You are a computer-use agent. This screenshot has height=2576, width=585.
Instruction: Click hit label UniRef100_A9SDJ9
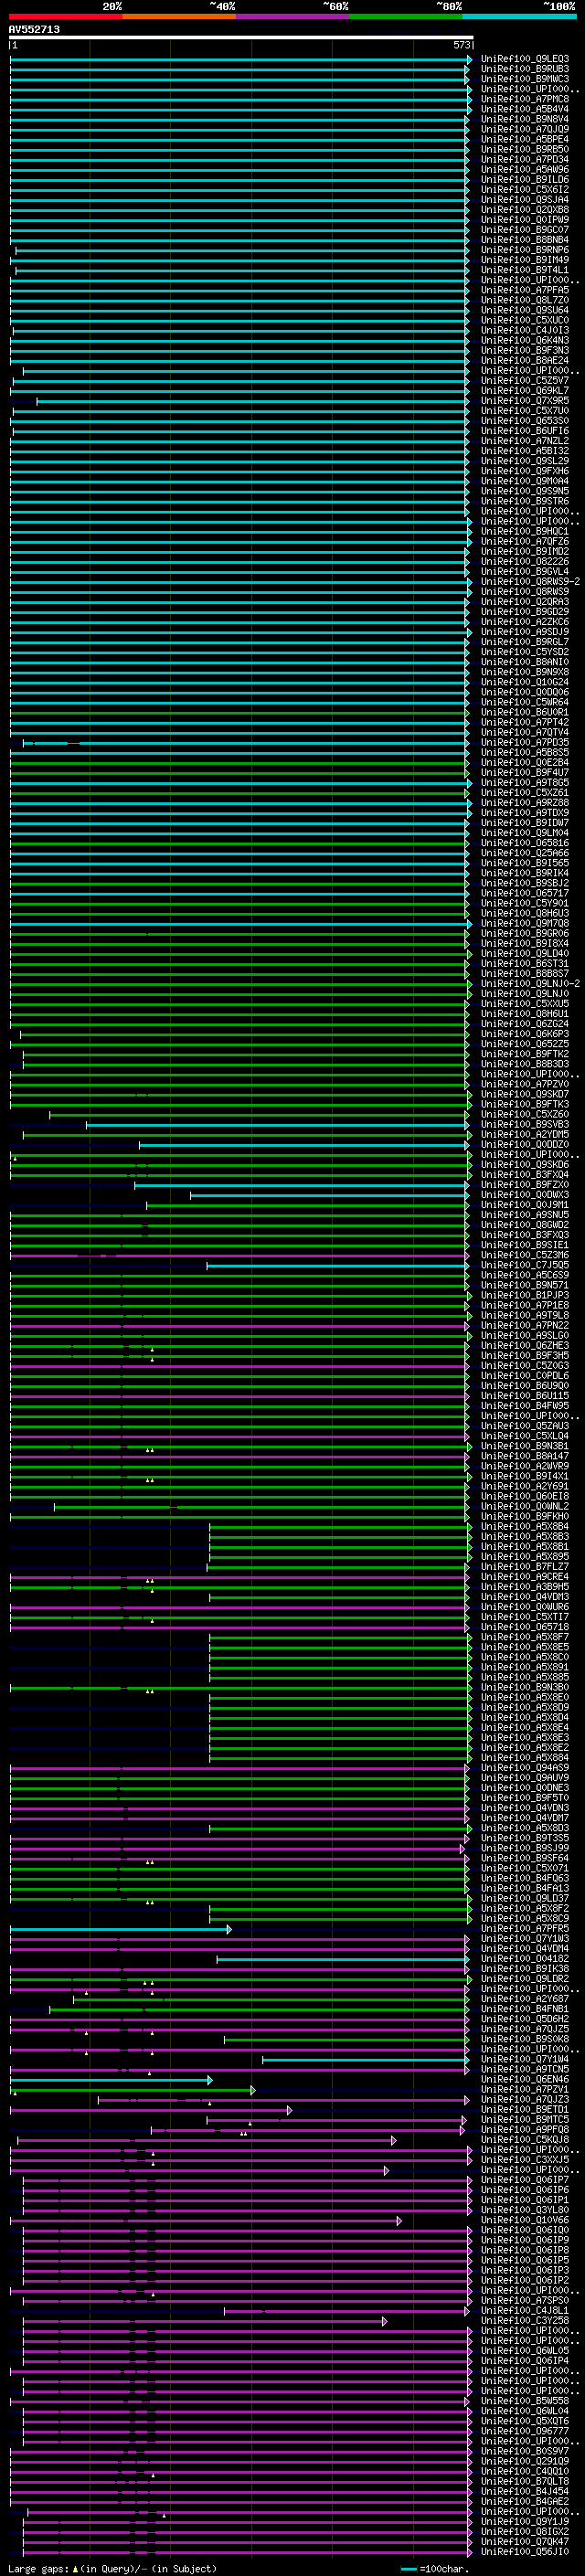(x=525, y=632)
